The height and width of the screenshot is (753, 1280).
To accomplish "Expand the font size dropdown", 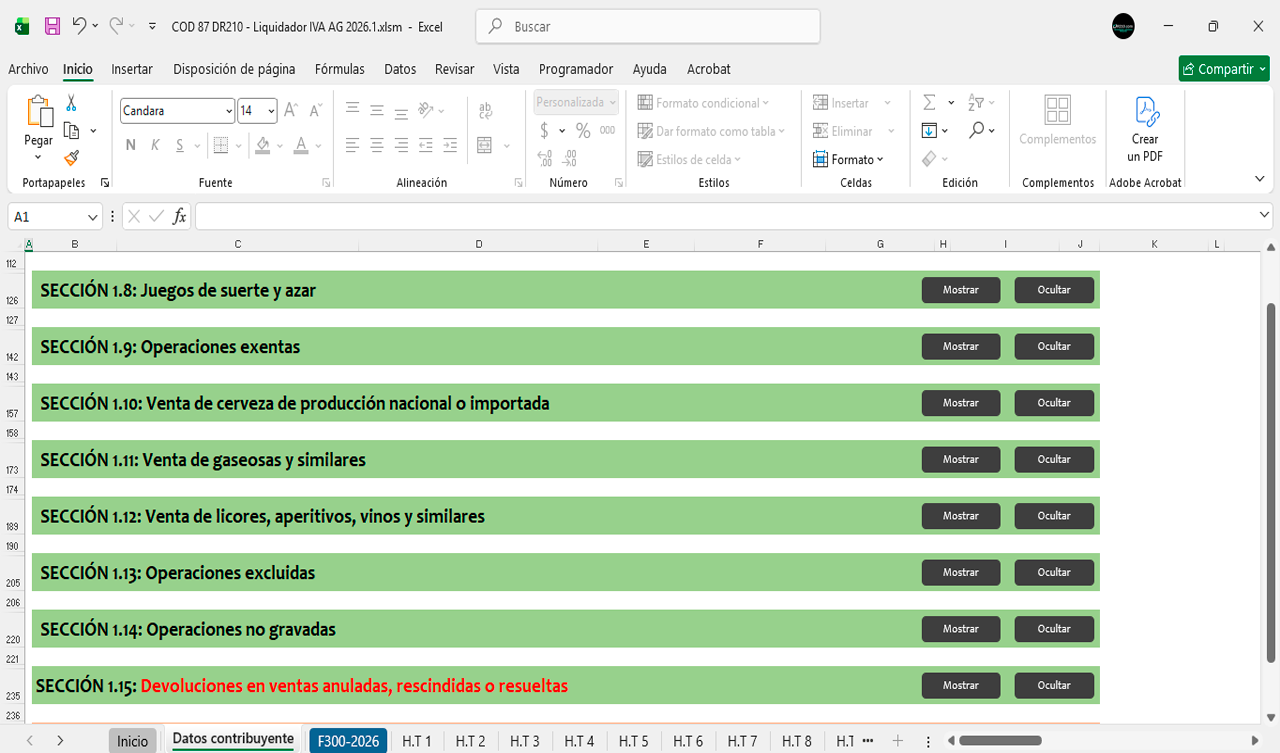I will tap(271, 111).
